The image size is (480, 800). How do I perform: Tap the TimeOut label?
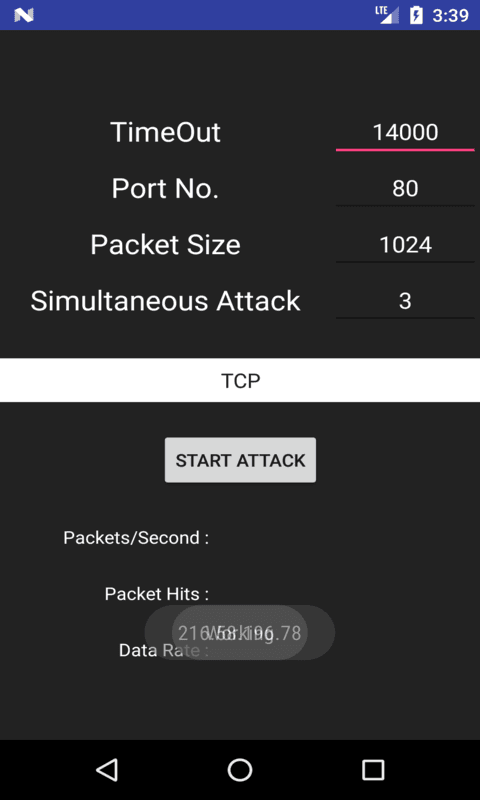pyautogui.click(x=165, y=133)
